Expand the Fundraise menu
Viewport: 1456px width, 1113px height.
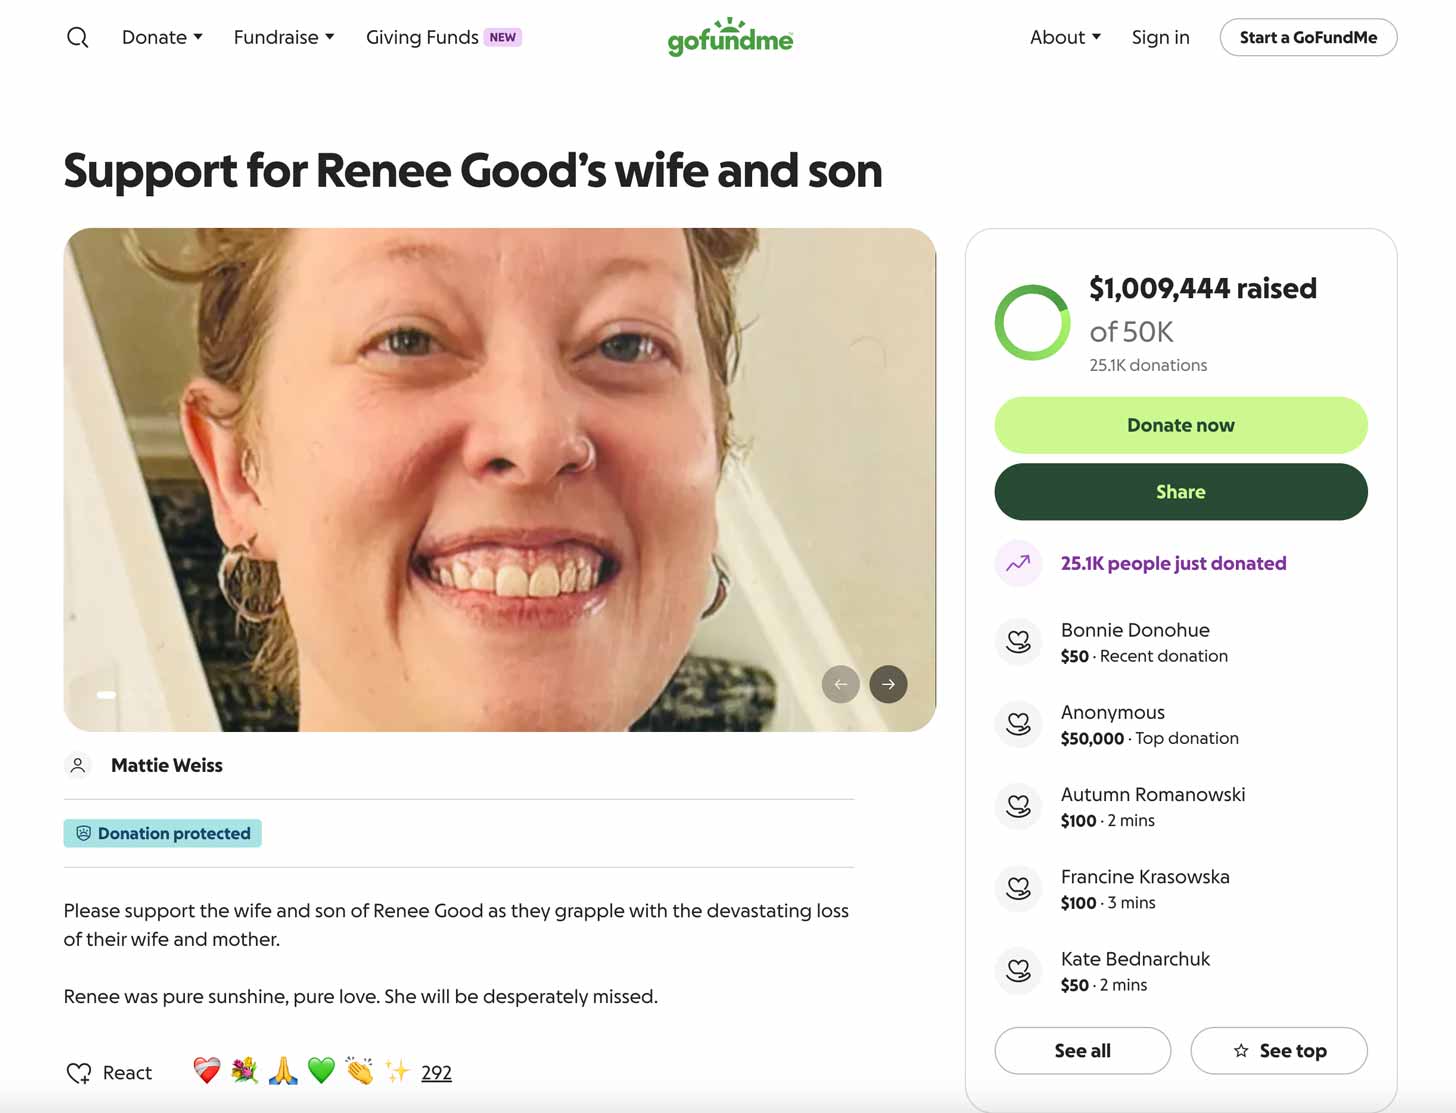tap(283, 37)
